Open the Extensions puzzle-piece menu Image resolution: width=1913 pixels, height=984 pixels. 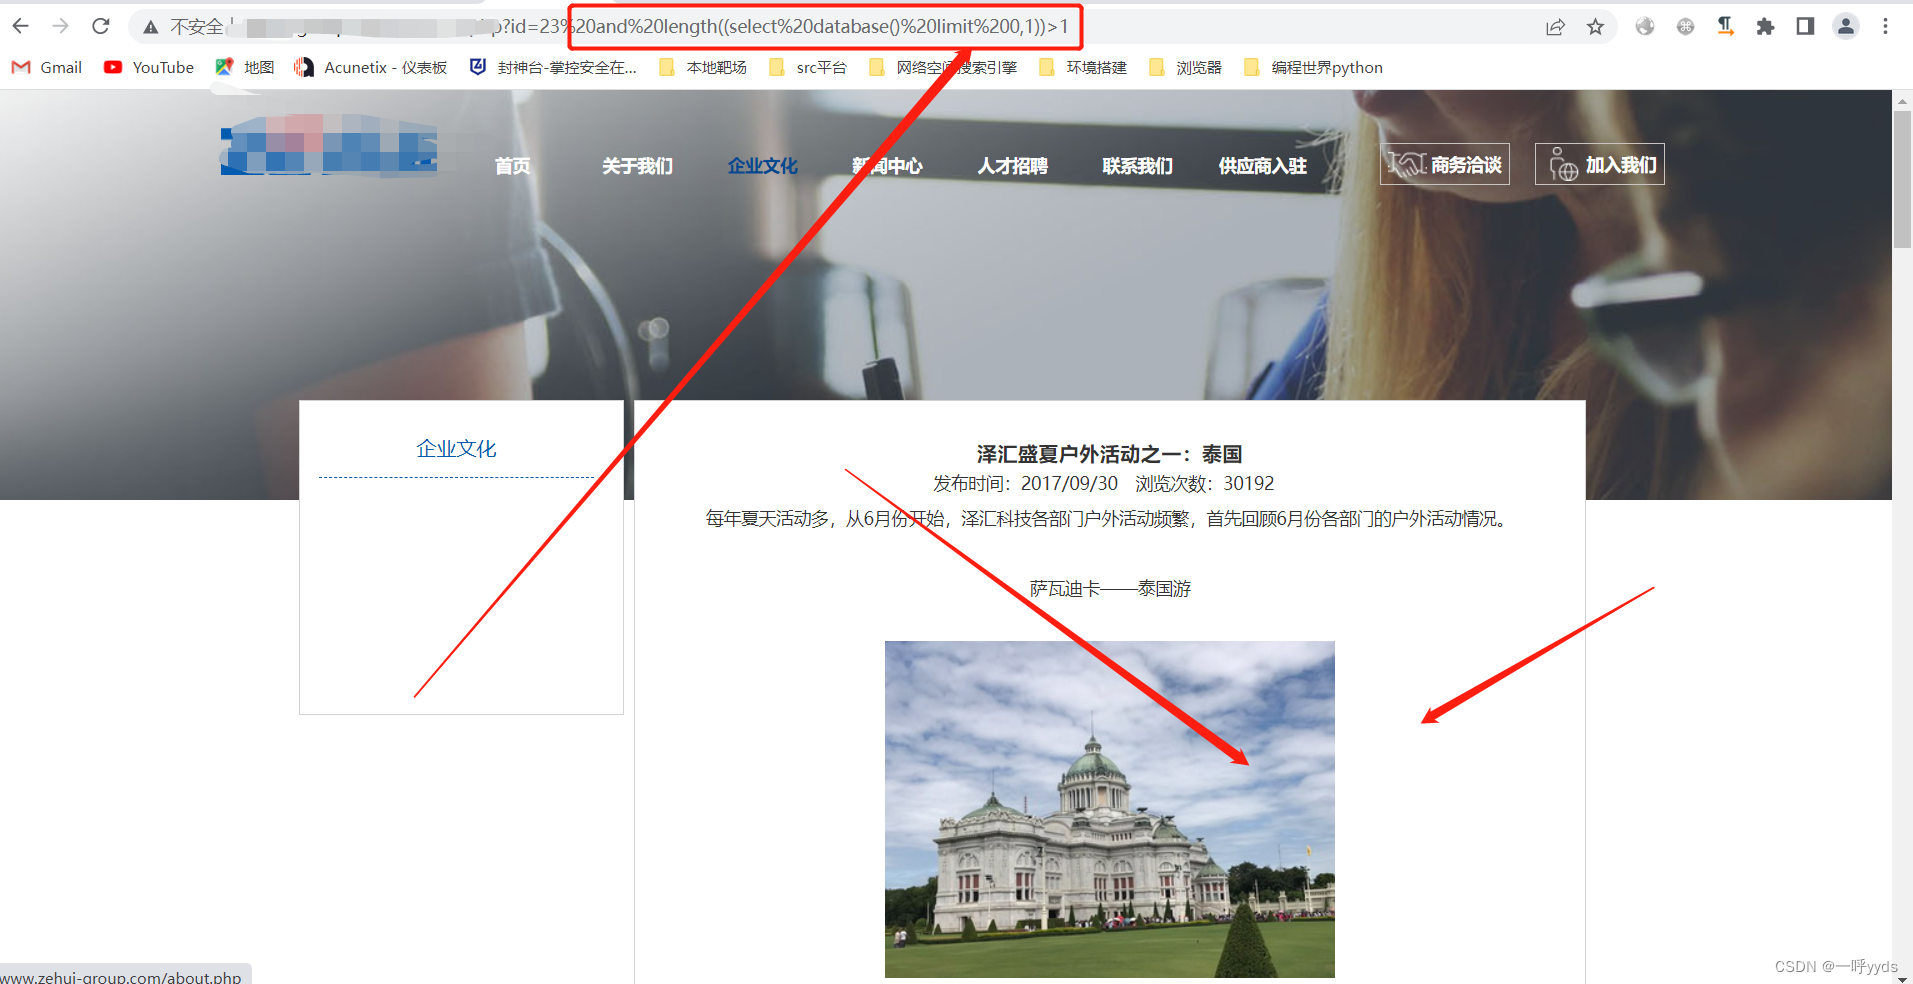pos(1765,27)
